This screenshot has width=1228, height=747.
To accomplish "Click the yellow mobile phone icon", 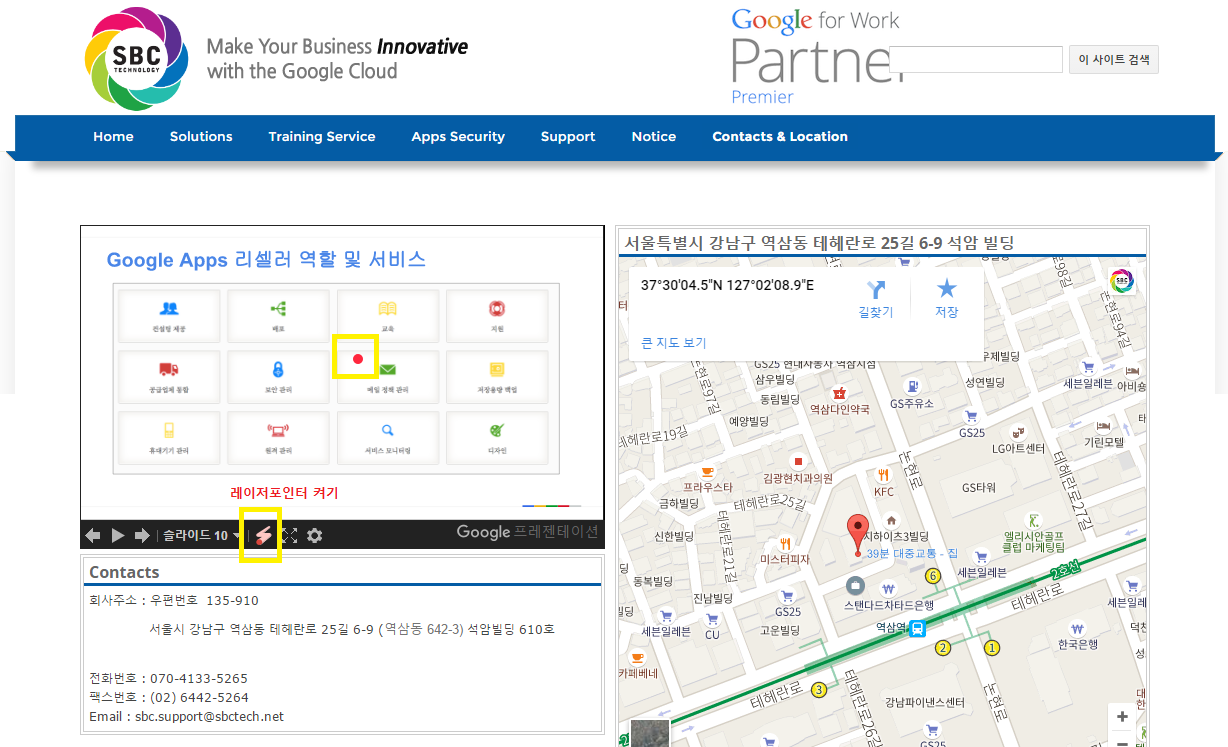I will coord(169,431).
